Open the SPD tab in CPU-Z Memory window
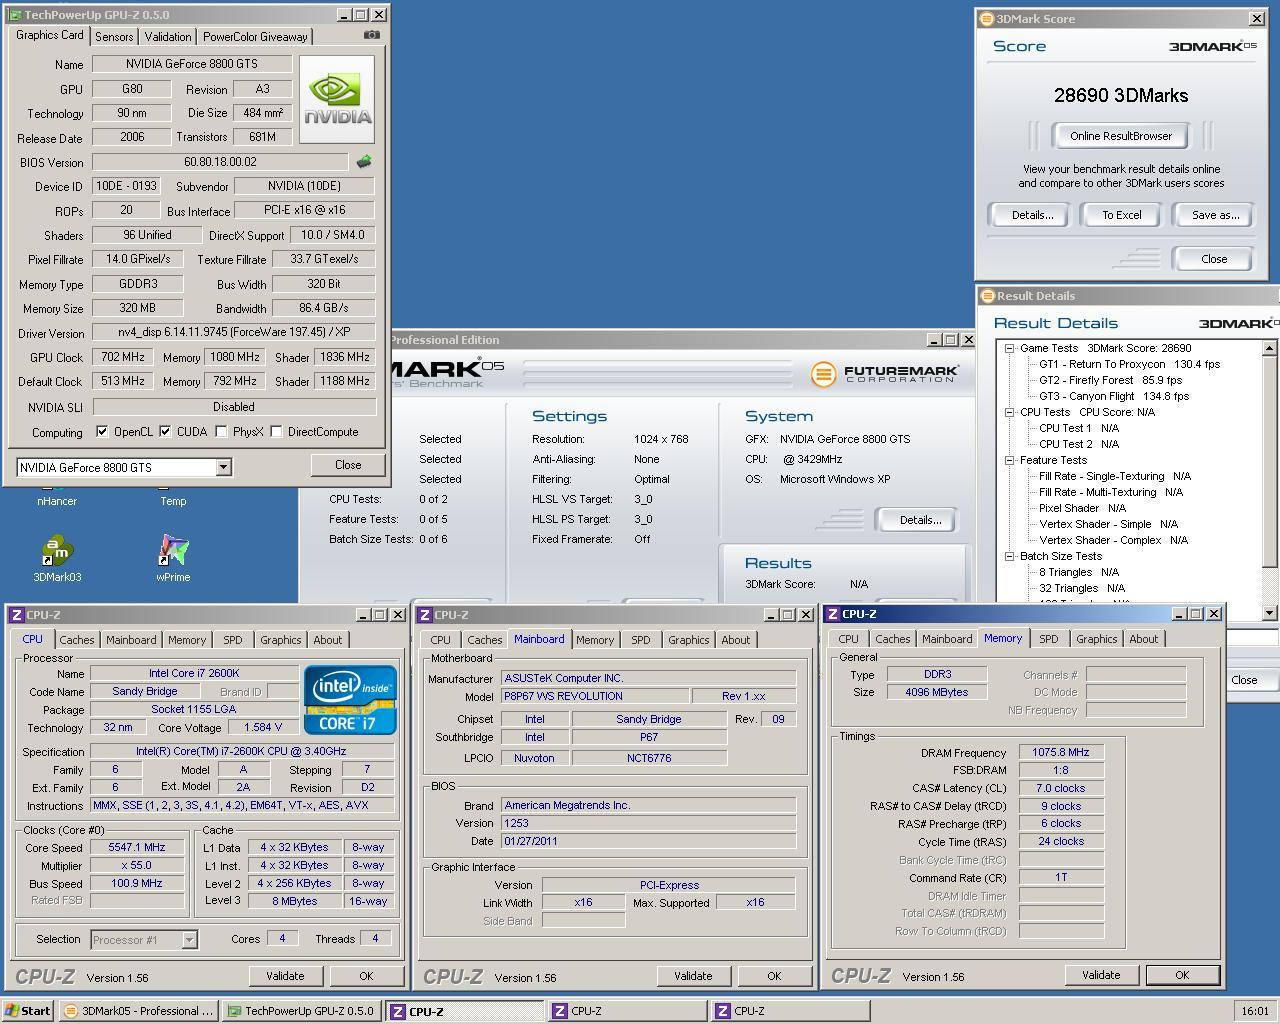 click(x=1048, y=639)
